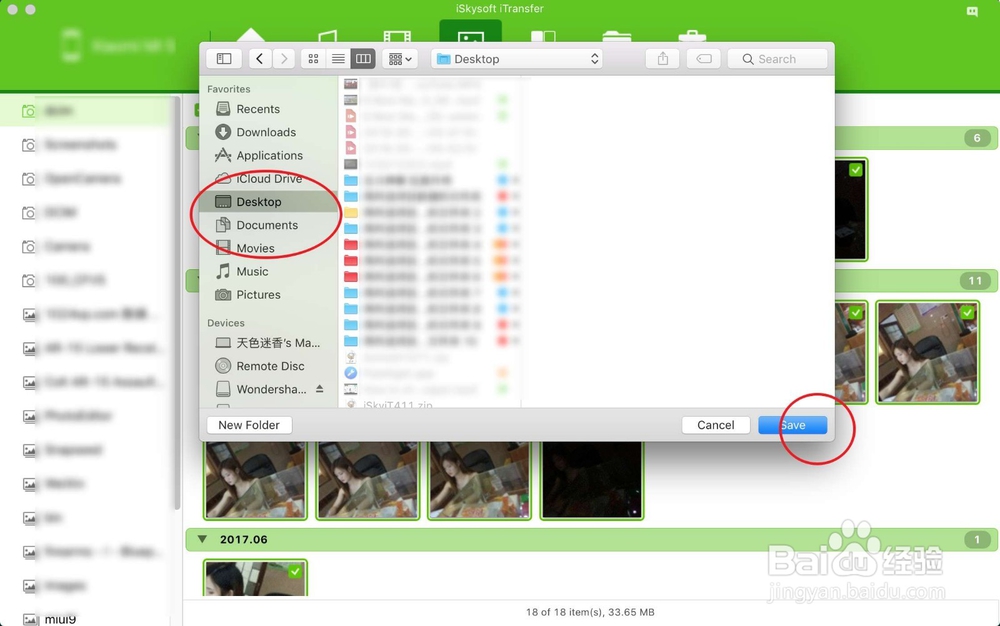The width and height of the screenshot is (1000, 626).
Task: Go forward in the file dialog
Action: point(284,59)
